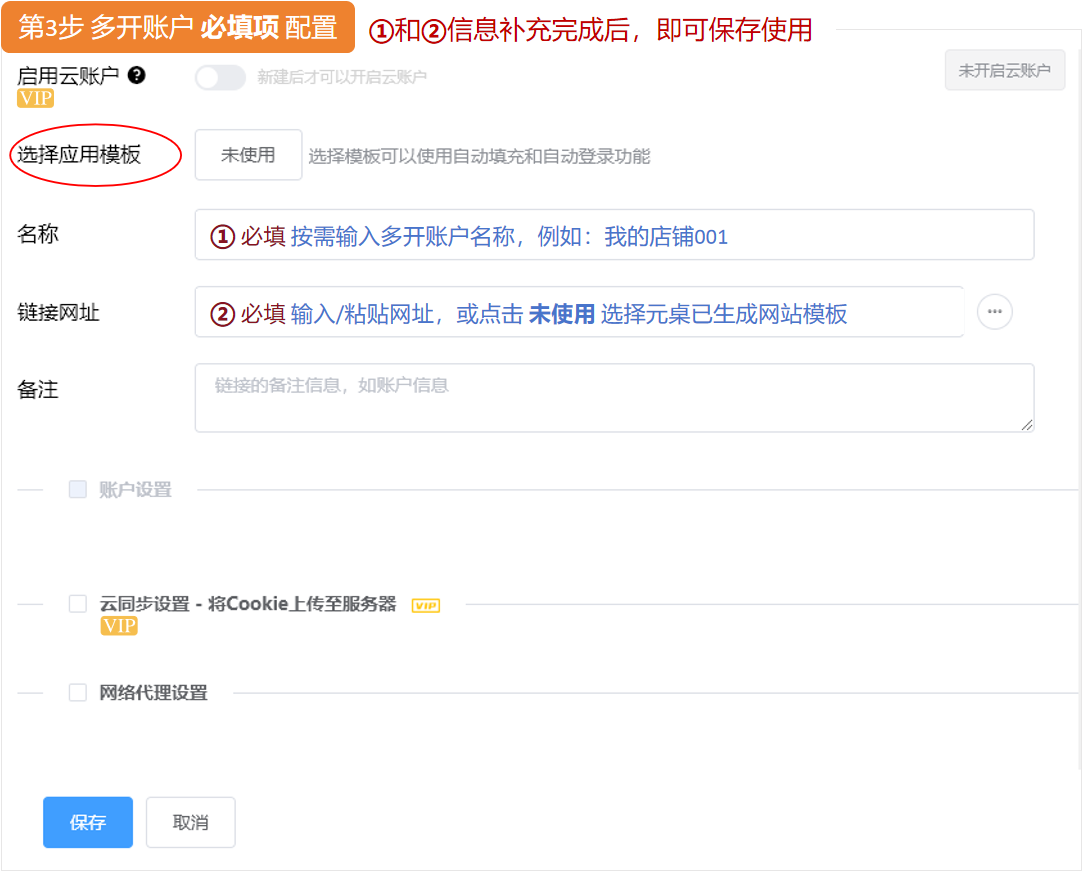Click the 链接网址 input field
The height and width of the screenshot is (875, 1086).
click(579, 312)
